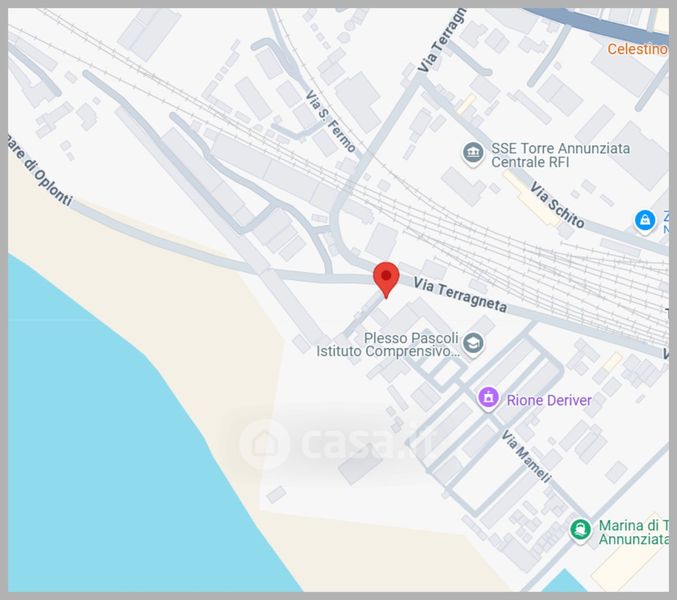Click the Marina di Annunziata text label
Screen dimensions: 677x600
[x=633, y=532]
